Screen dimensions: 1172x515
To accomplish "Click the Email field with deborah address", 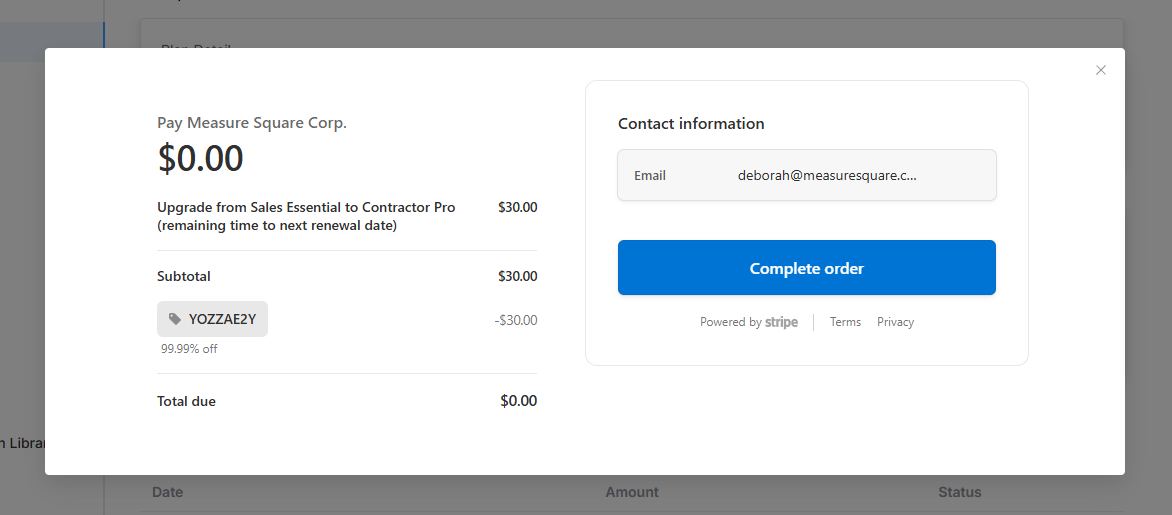I will click(x=806, y=176).
